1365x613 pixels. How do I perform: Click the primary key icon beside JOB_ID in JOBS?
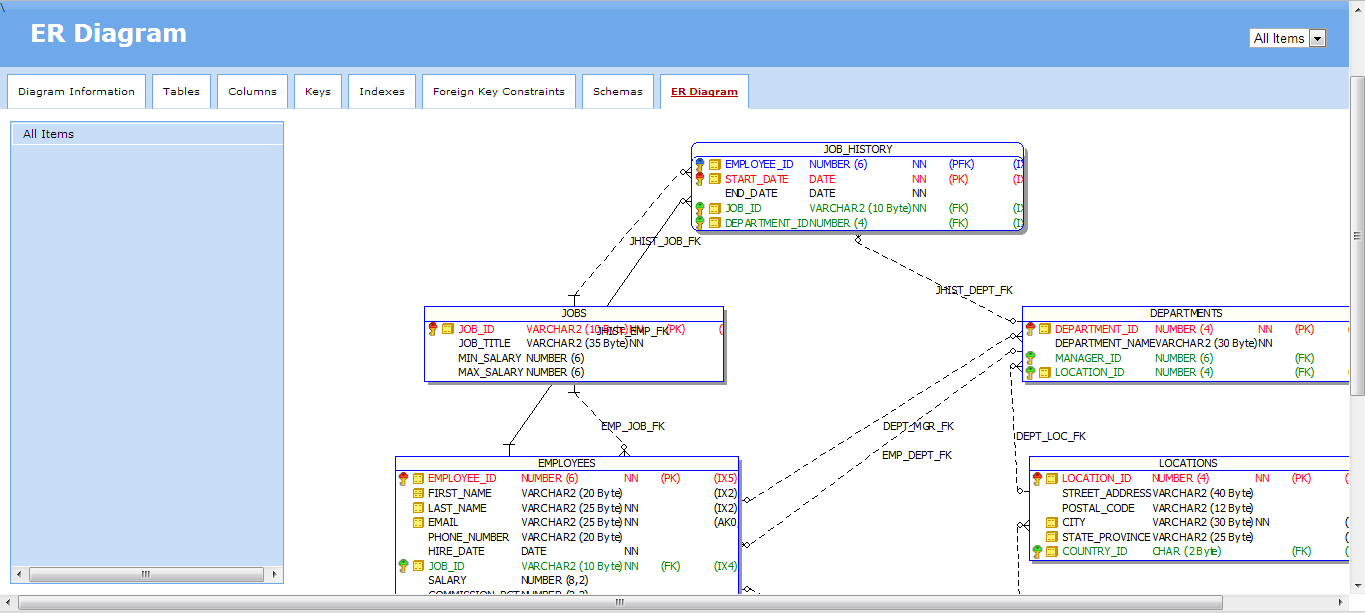432,329
